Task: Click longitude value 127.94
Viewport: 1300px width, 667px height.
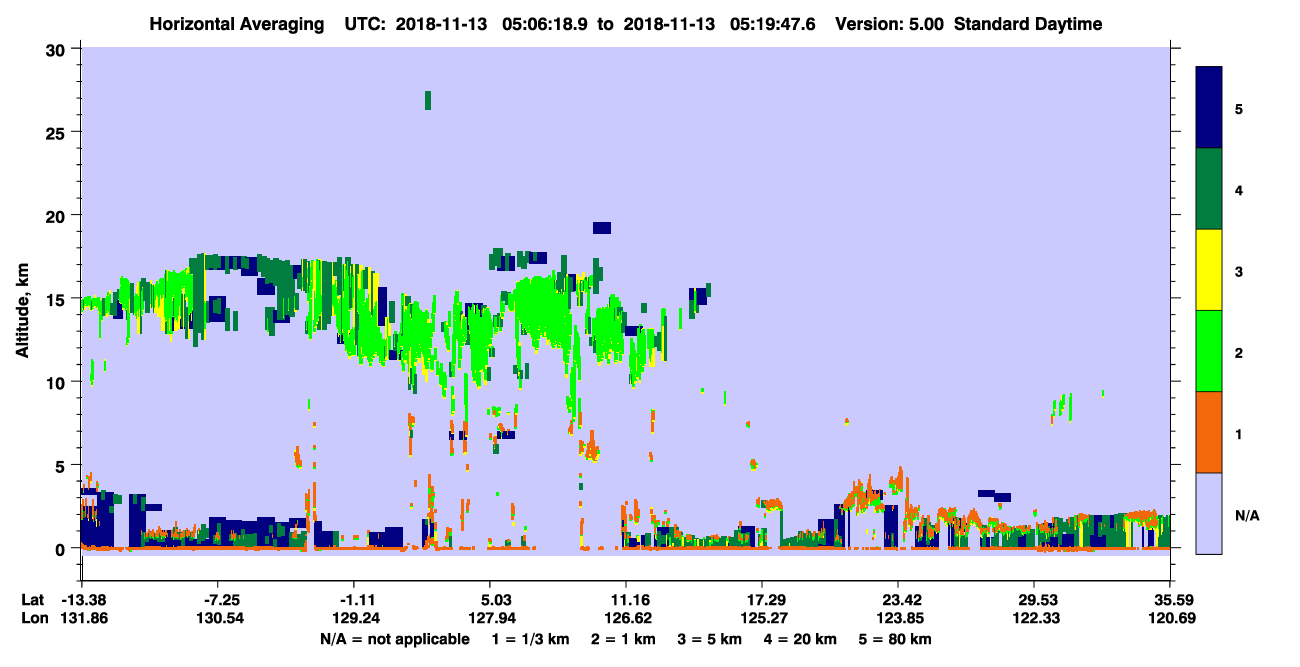Action: pyautogui.click(x=490, y=619)
